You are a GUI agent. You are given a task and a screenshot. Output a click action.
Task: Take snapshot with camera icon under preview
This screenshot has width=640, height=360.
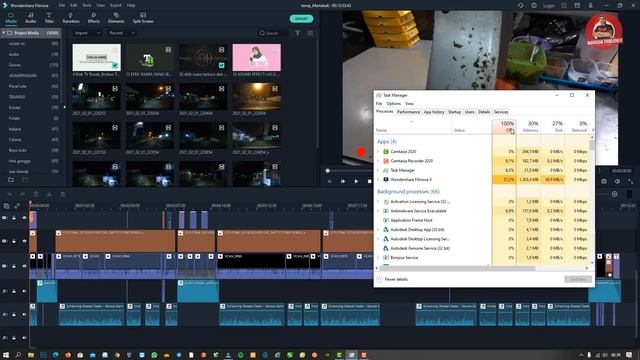(x=604, y=181)
